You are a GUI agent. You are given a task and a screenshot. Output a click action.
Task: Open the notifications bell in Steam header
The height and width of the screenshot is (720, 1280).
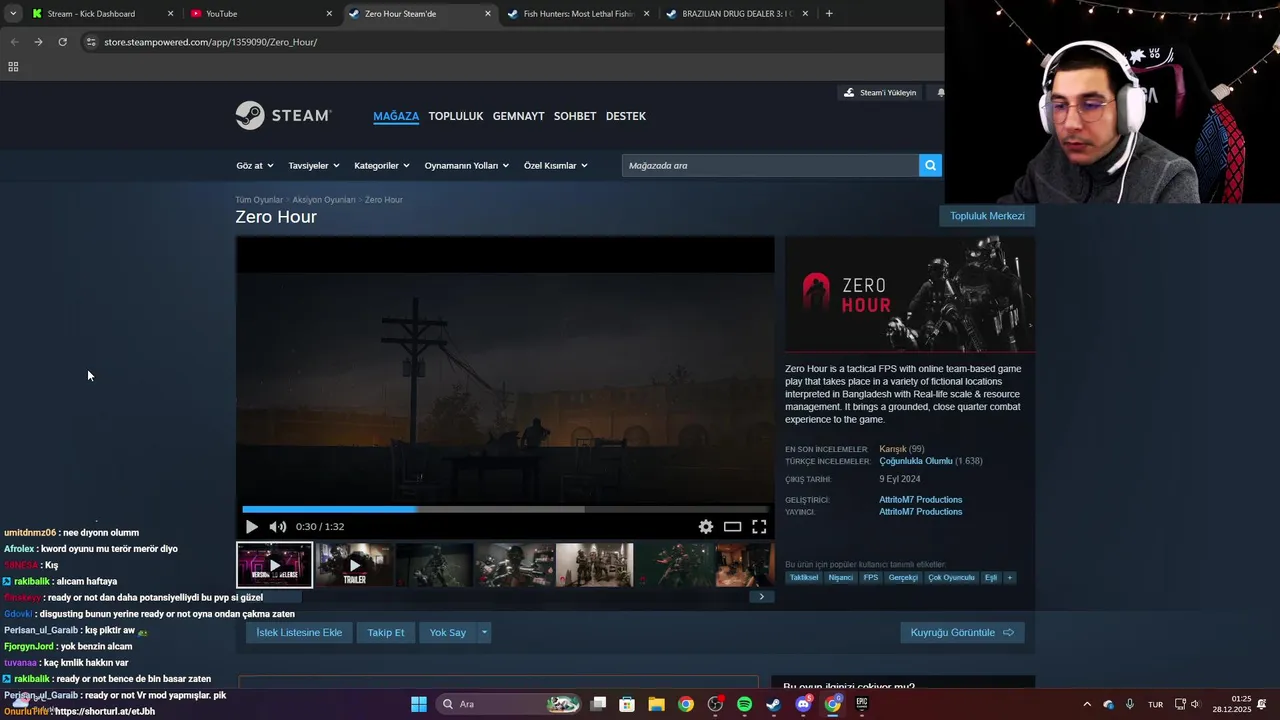[940, 93]
